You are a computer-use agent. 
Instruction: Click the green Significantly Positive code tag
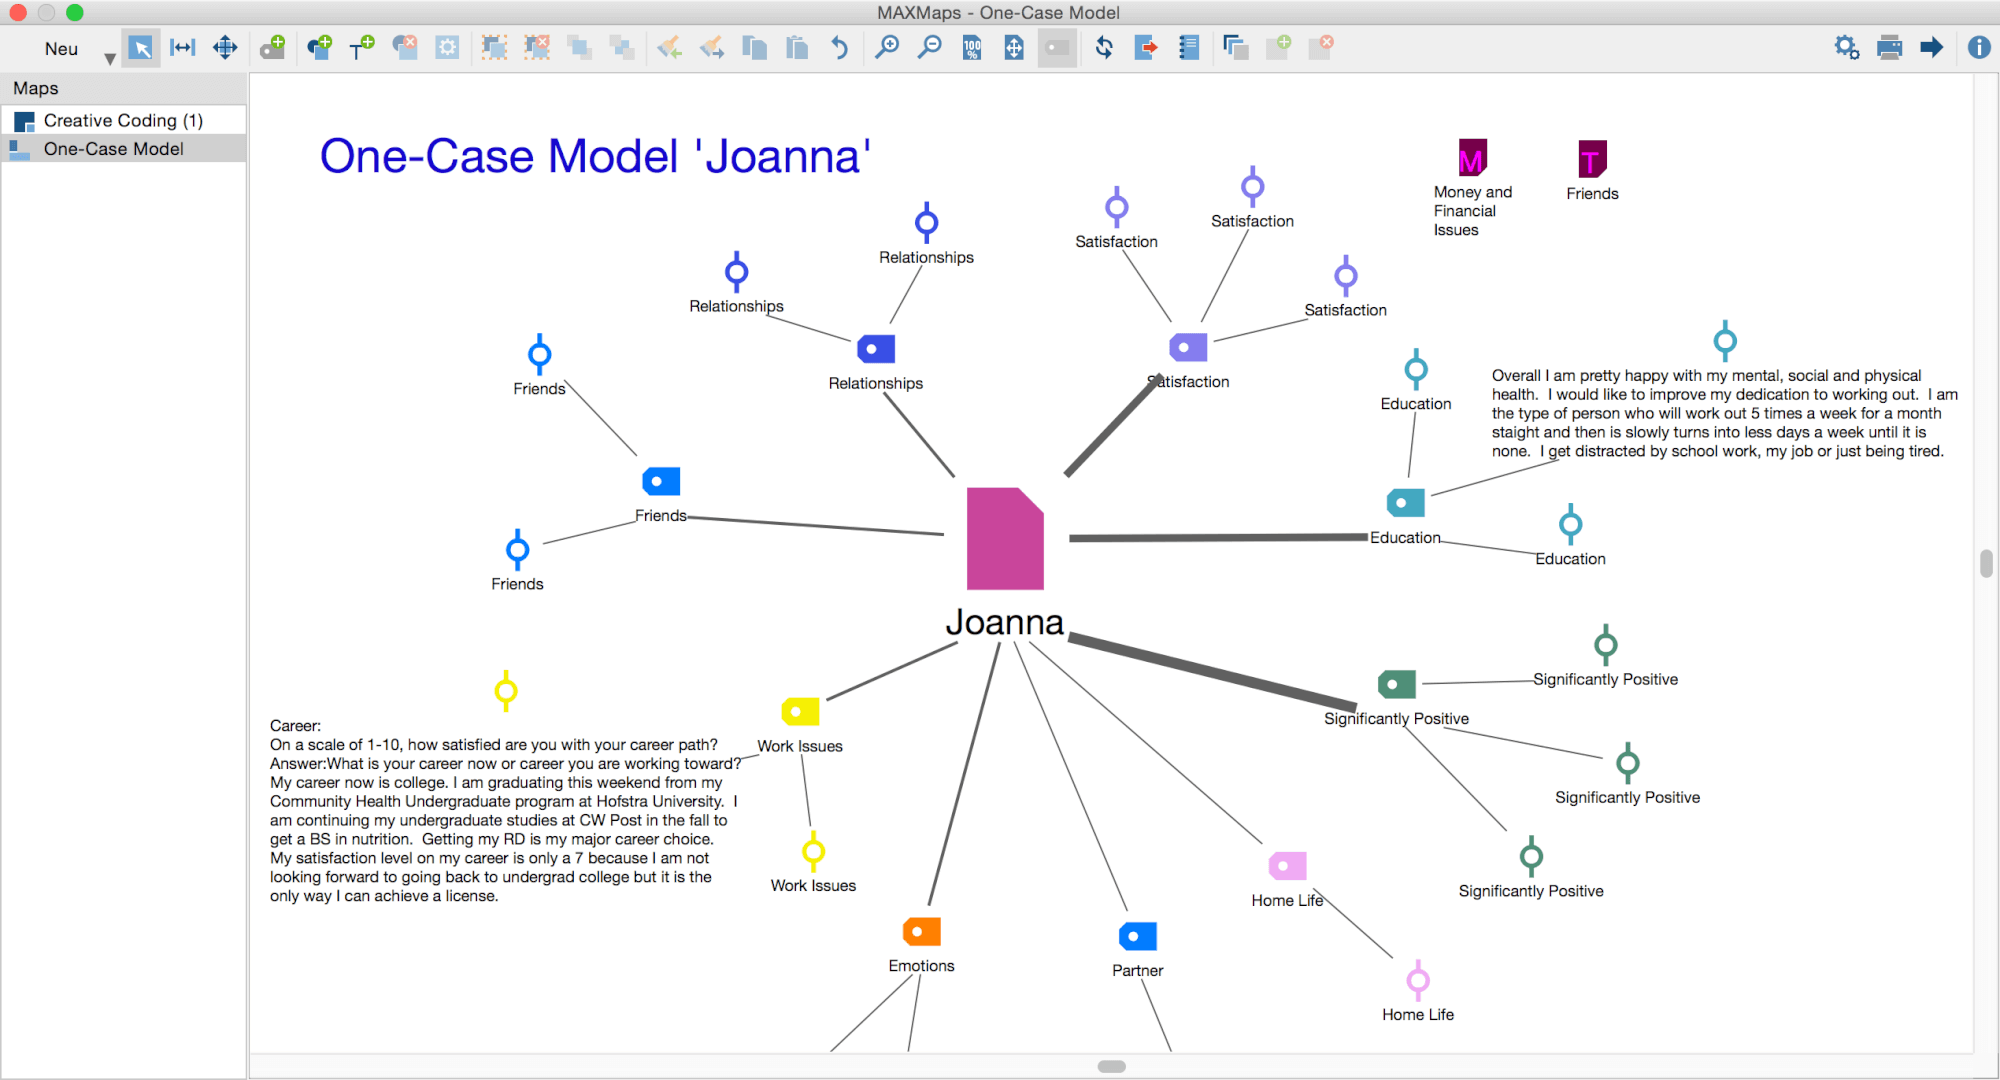point(1396,684)
